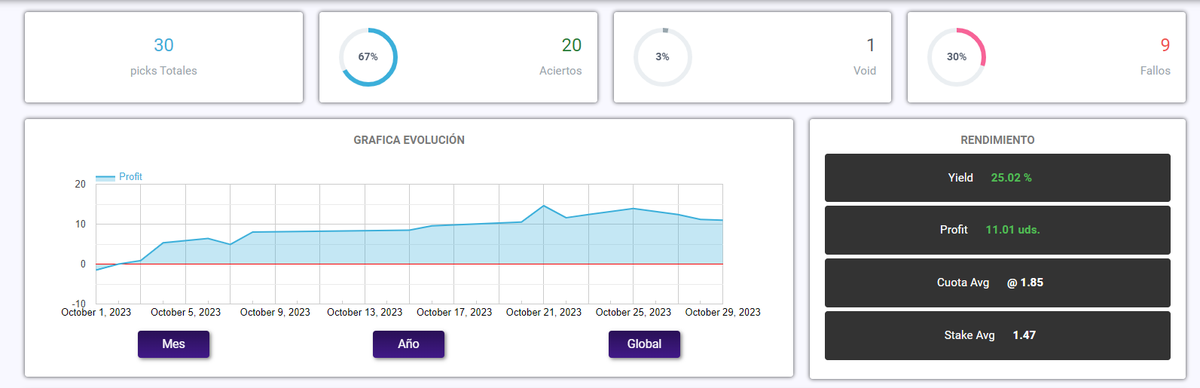Screen dimensions: 1200x388
Task: Click the GRAFICA EVOLUCIÓN heading
Action: pyautogui.click(x=409, y=140)
